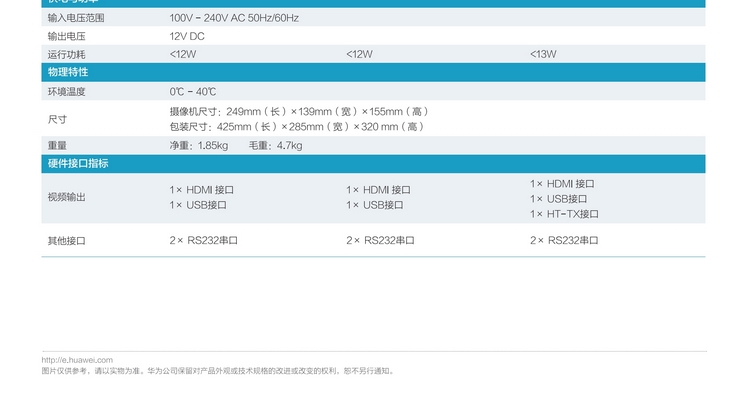Click the 其他接口 row label
This screenshot has width=750, height=407.
tap(65, 241)
